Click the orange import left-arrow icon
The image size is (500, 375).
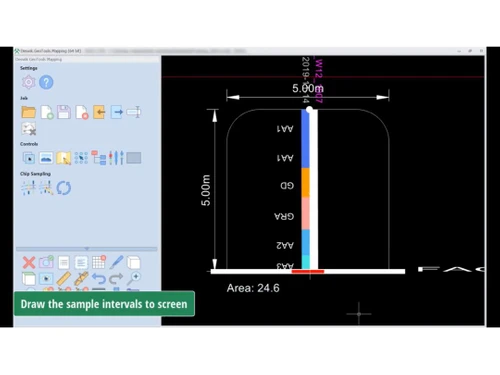point(99,112)
